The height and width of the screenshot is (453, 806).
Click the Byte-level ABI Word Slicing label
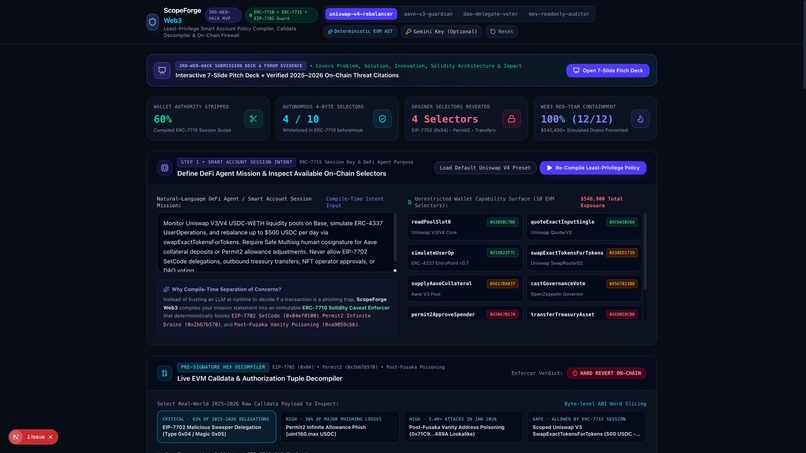[605, 404]
